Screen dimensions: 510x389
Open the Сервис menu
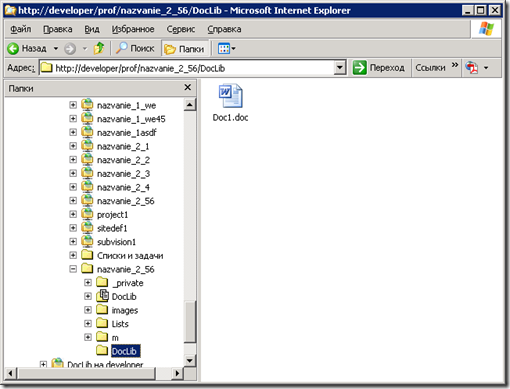(181, 29)
